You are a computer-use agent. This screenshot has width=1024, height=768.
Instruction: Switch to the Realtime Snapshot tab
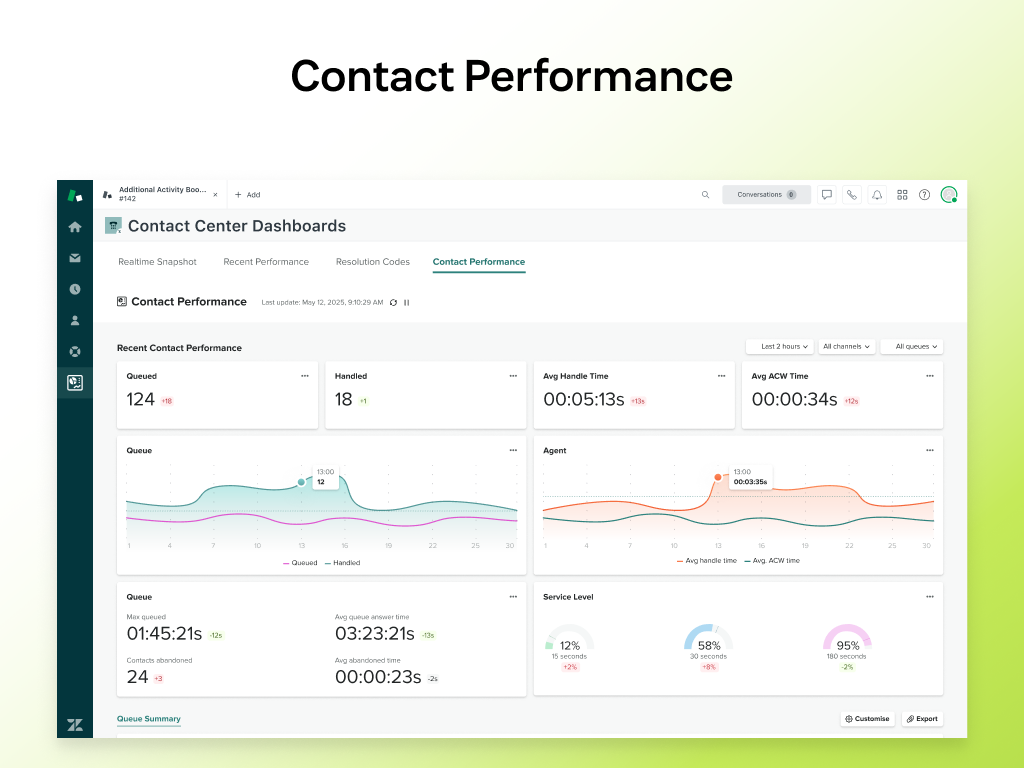(x=157, y=262)
